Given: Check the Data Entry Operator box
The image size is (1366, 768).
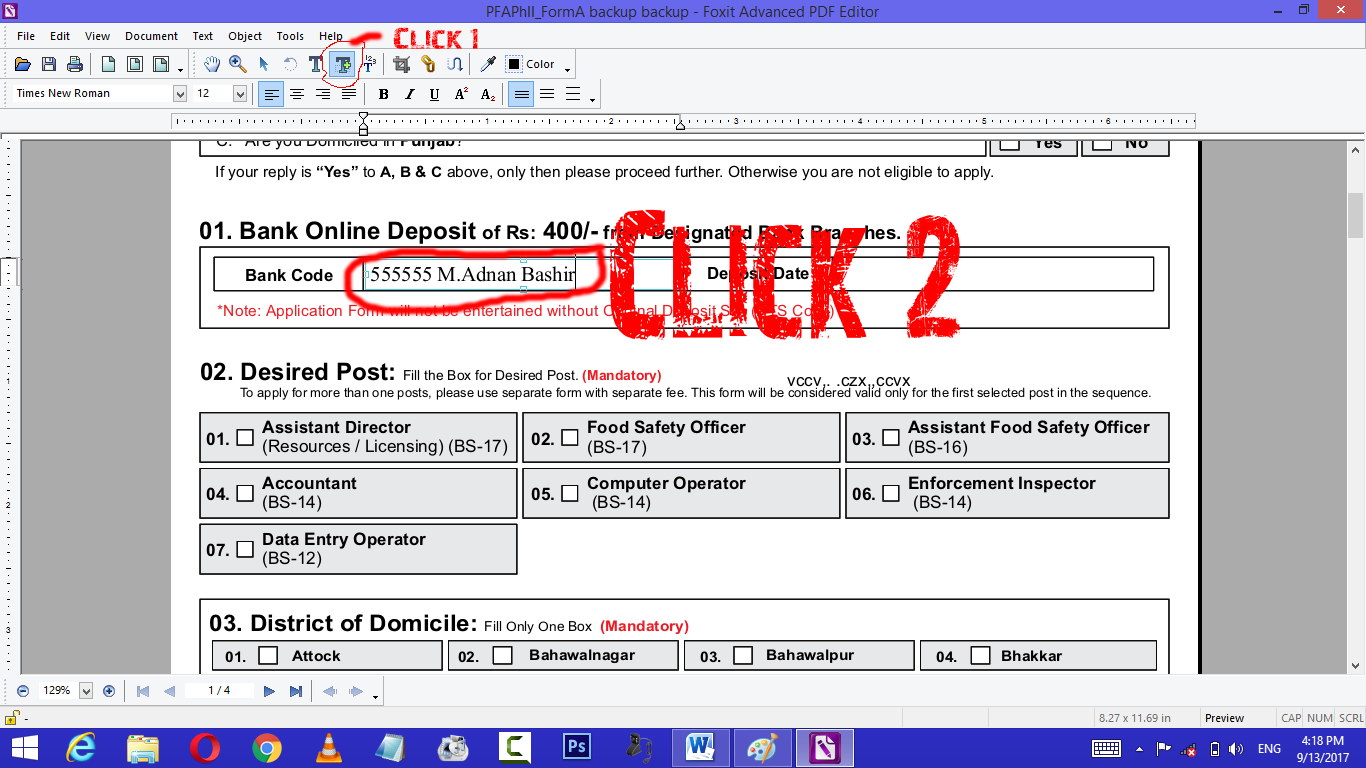Looking at the screenshot, I should 244,548.
